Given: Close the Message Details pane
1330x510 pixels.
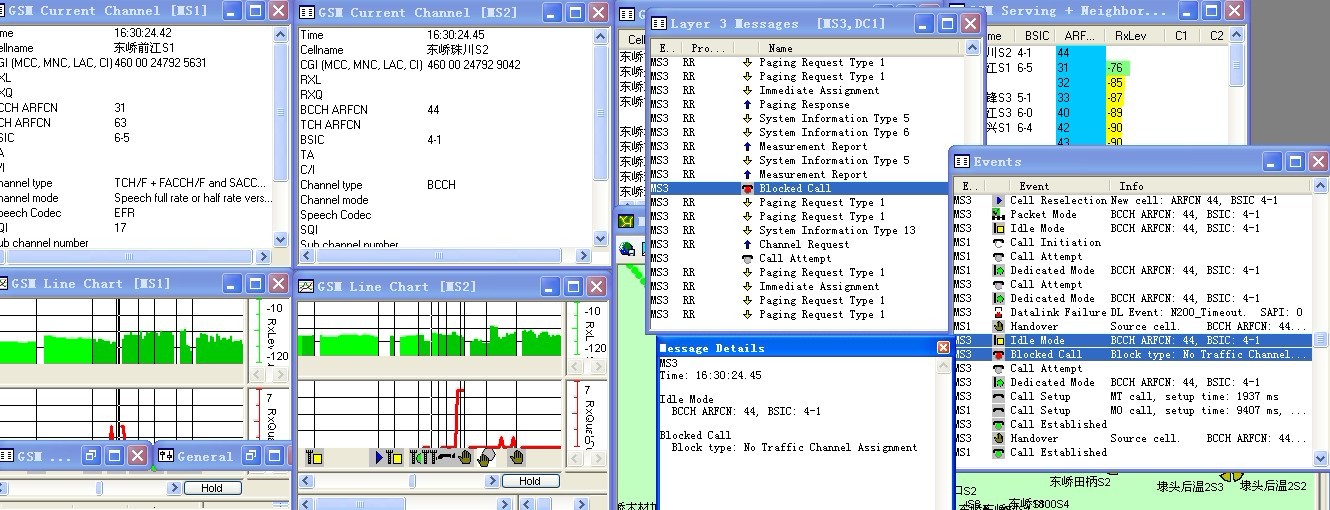Looking at the screenshot, I should (x=943, y=347).
